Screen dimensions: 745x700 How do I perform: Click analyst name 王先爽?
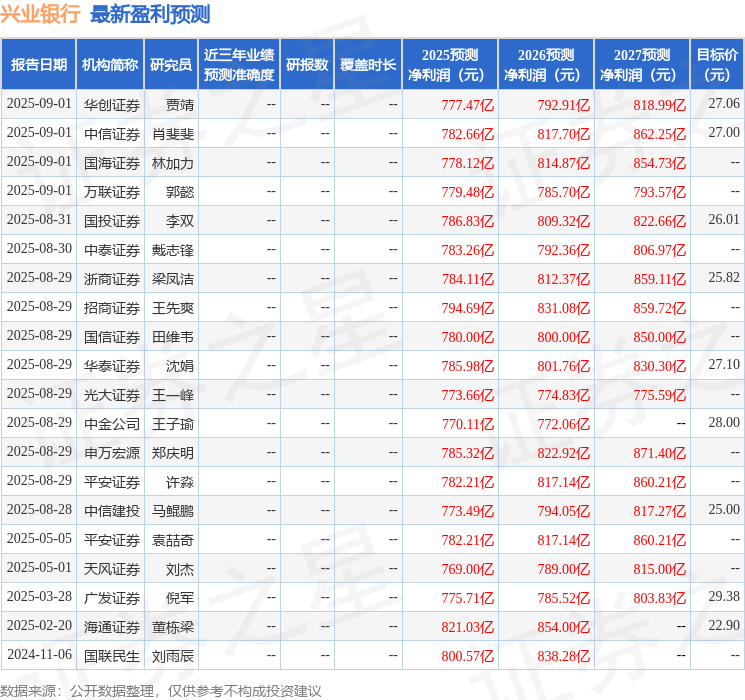coord(172,308)
